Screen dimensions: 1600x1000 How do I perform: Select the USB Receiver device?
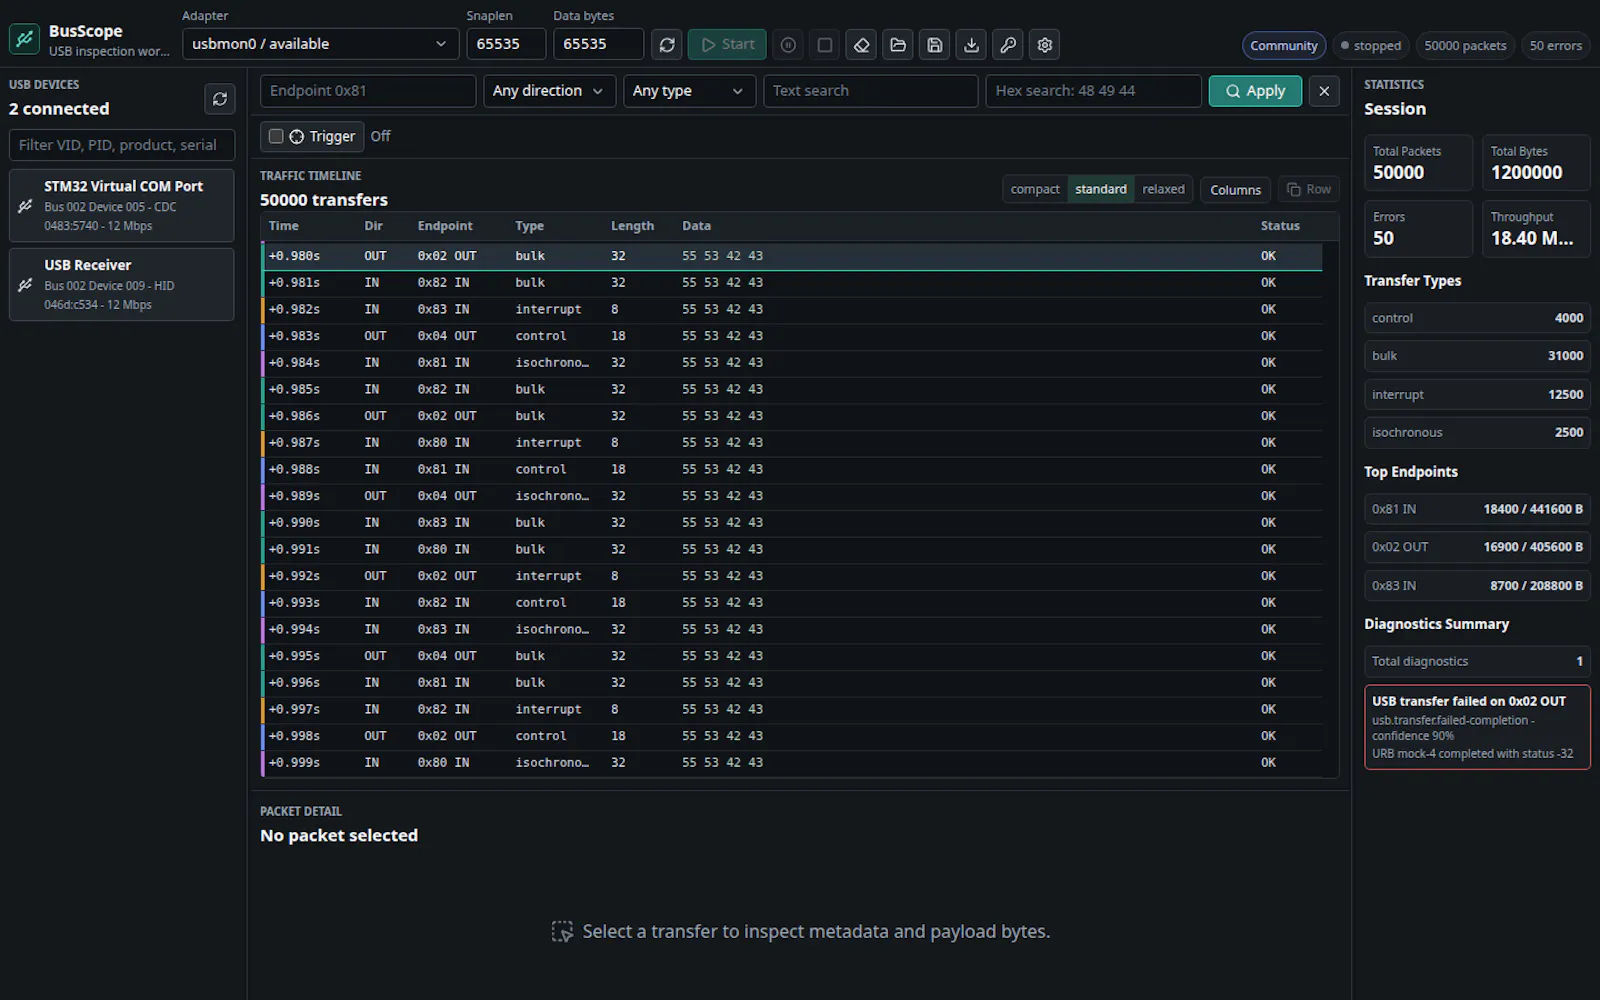(x=122, y=284)
